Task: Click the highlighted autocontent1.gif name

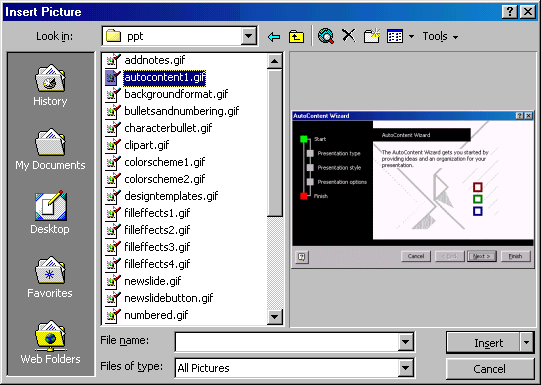Action: point(165,78)
